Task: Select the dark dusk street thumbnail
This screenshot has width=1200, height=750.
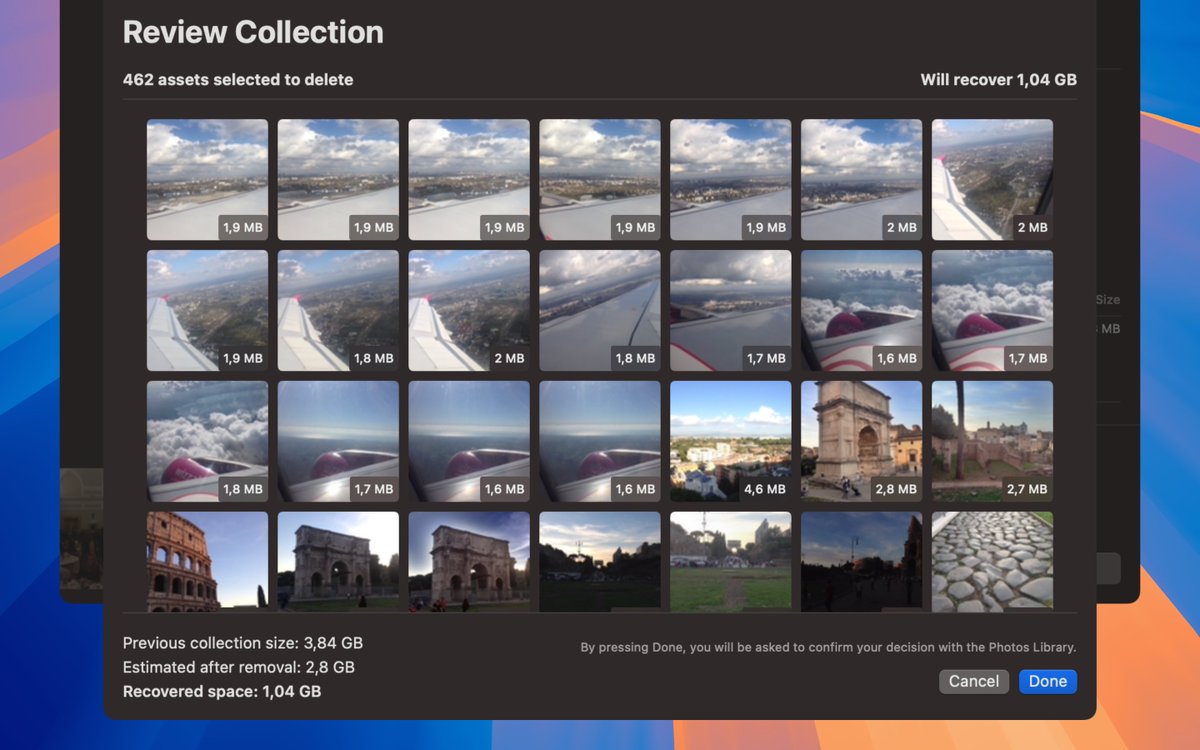Action: (861, 562)
